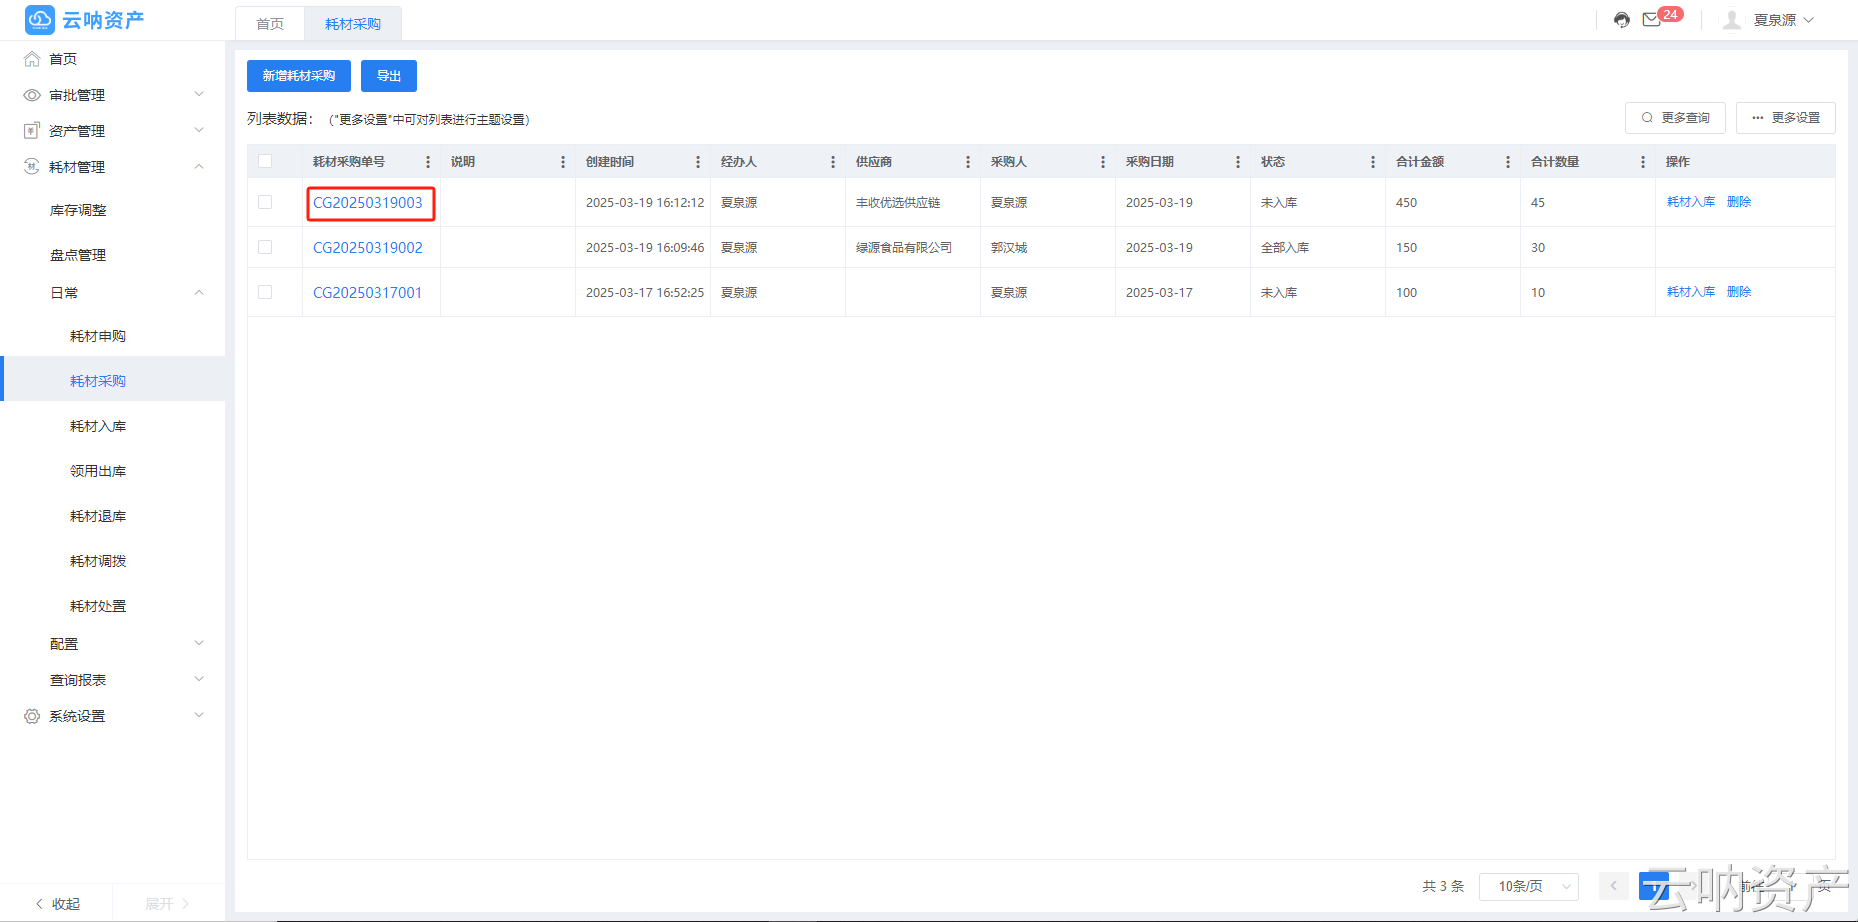Viewport: 1858px width, 922px height.
Task: Click the 全部入库 status cell
Action: tap(1285, 248)
